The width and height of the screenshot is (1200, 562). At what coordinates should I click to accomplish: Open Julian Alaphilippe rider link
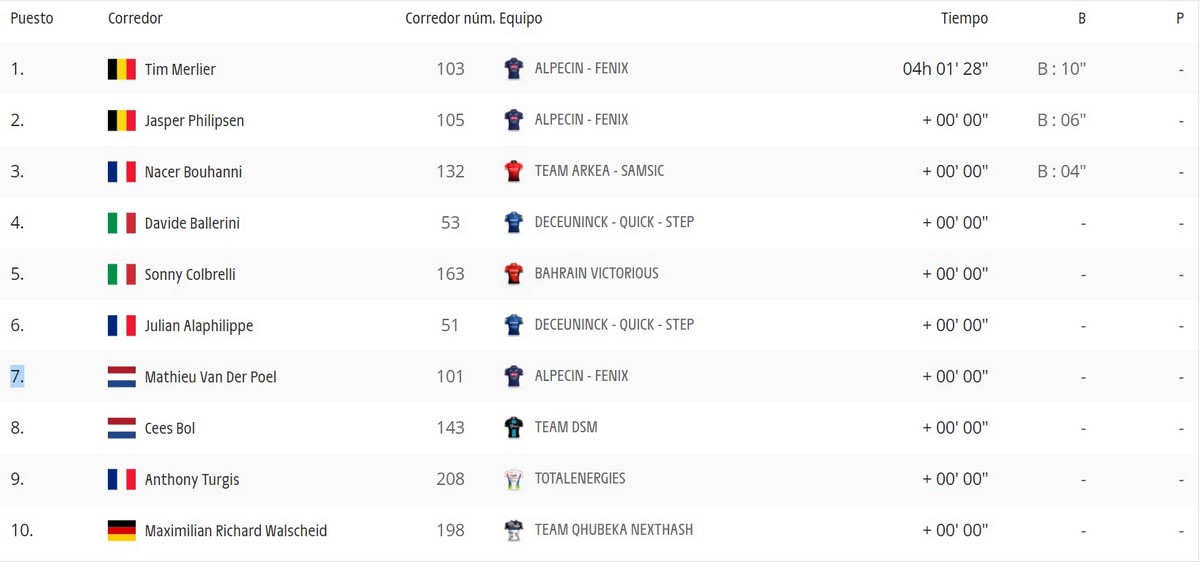pyautogui.click(x=199, y=326)
